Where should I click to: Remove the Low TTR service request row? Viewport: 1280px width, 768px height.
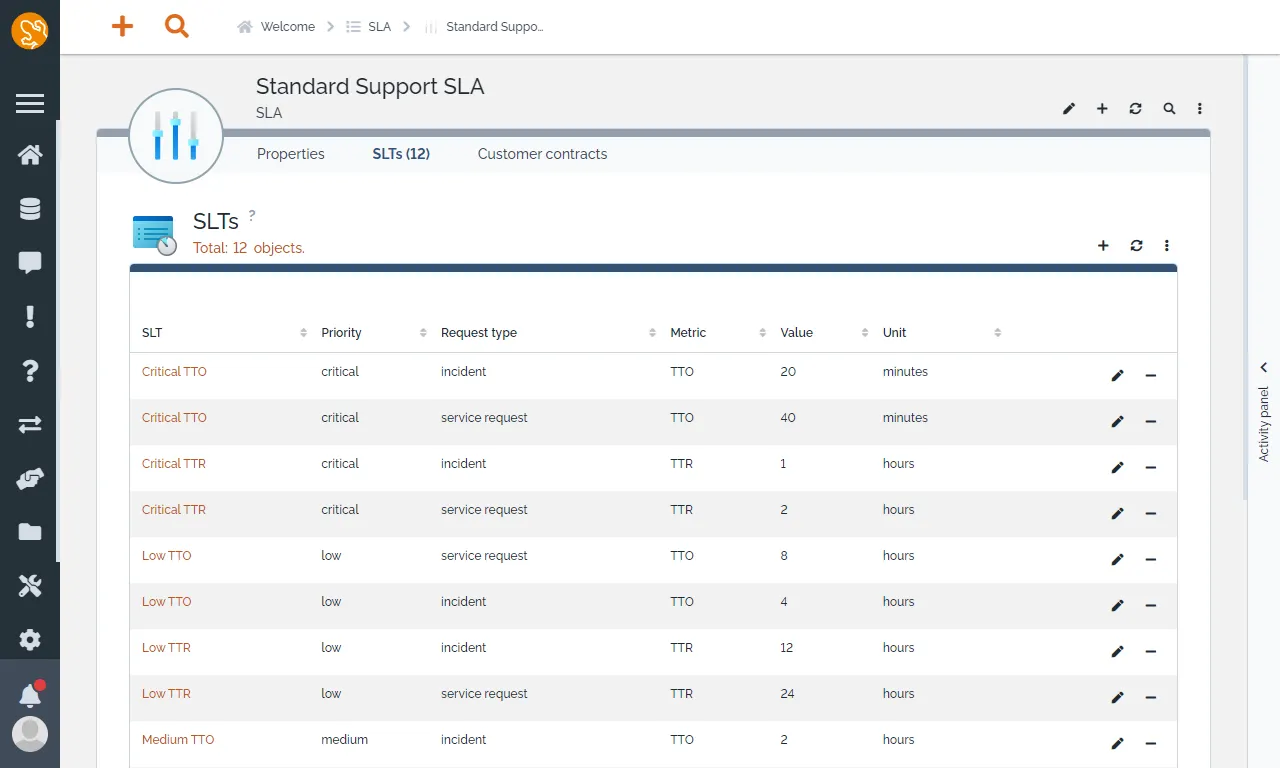click(x=1151, y=698)
